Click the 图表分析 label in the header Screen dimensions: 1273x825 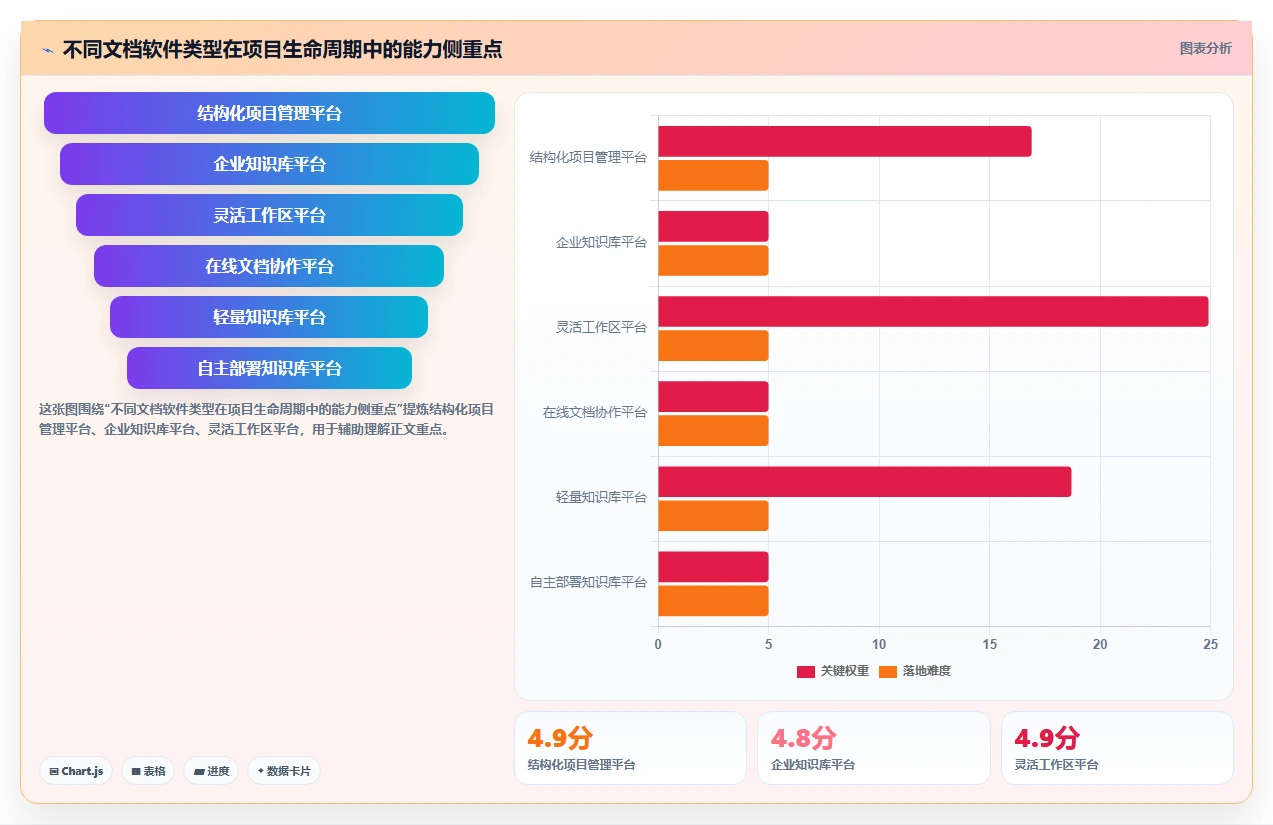1205,48
